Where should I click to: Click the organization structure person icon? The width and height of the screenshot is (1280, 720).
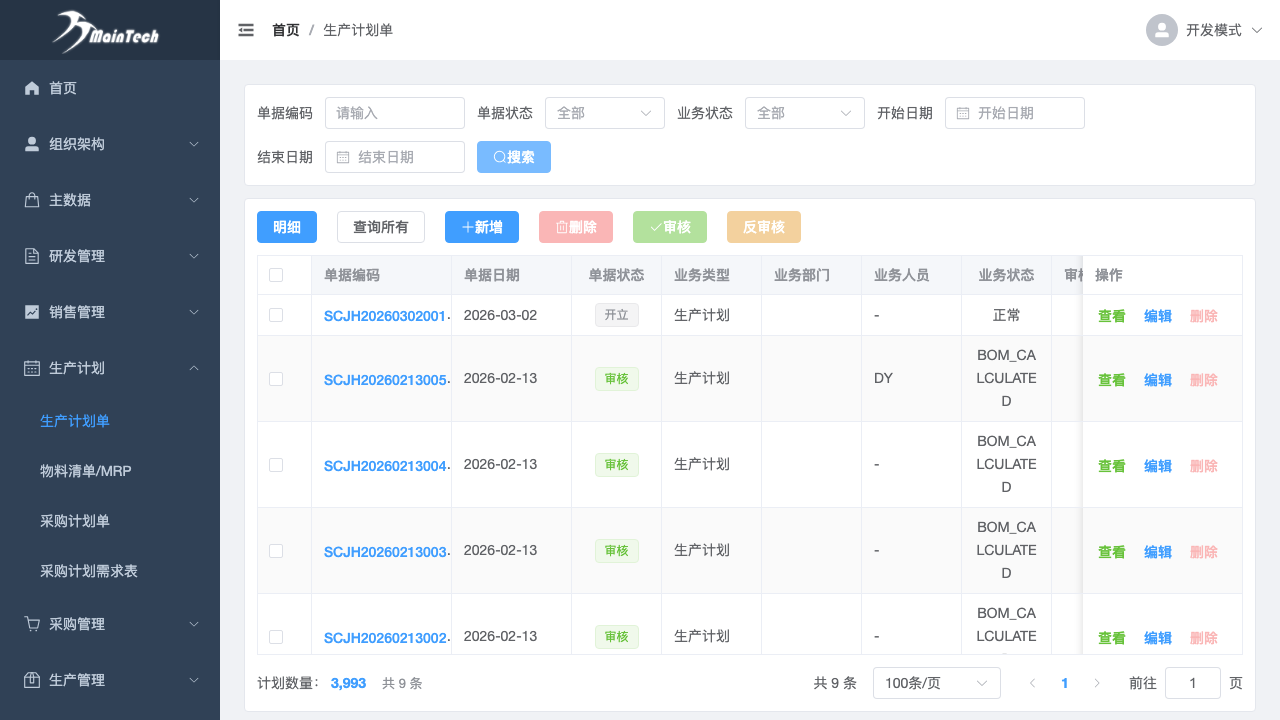click(32, 144)
